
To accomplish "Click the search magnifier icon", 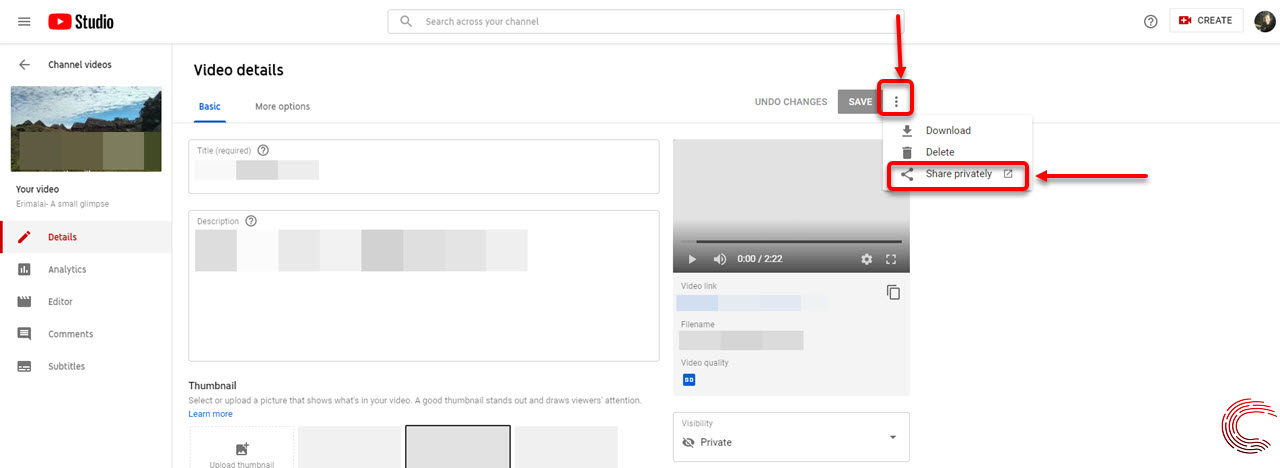I will click(406, 21).
